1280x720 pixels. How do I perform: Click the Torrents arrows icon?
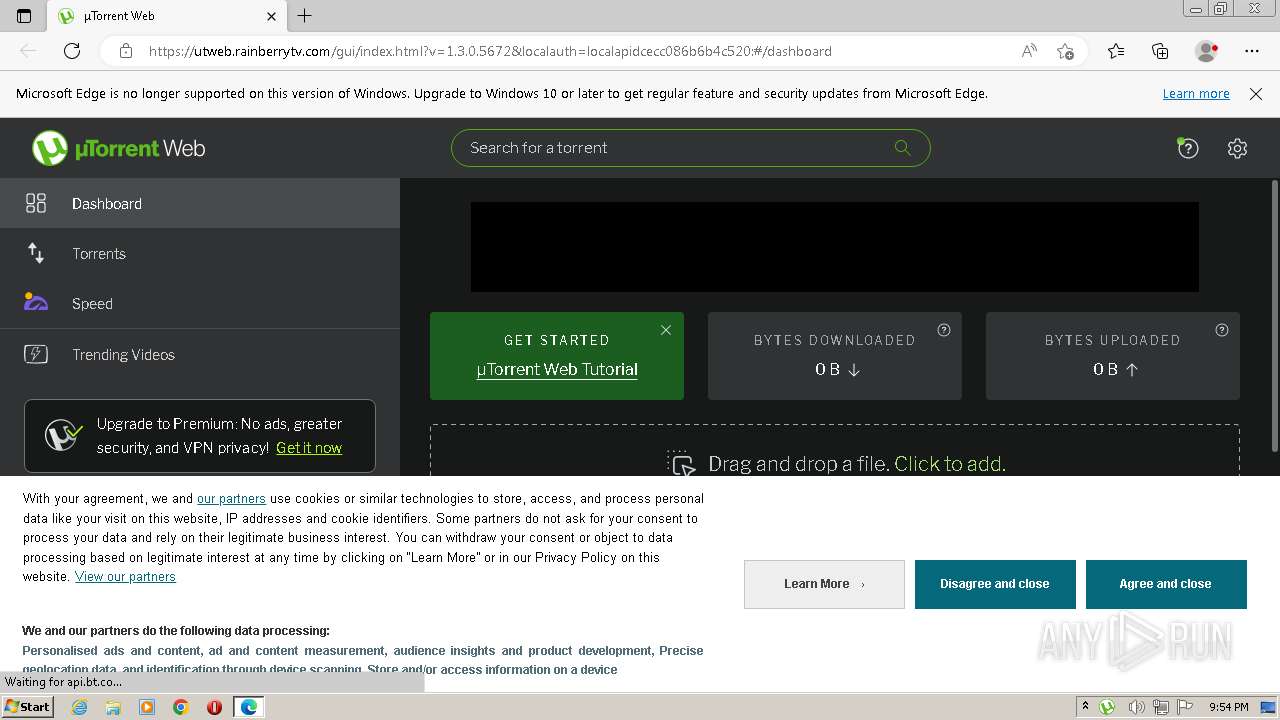click(36, 253)
